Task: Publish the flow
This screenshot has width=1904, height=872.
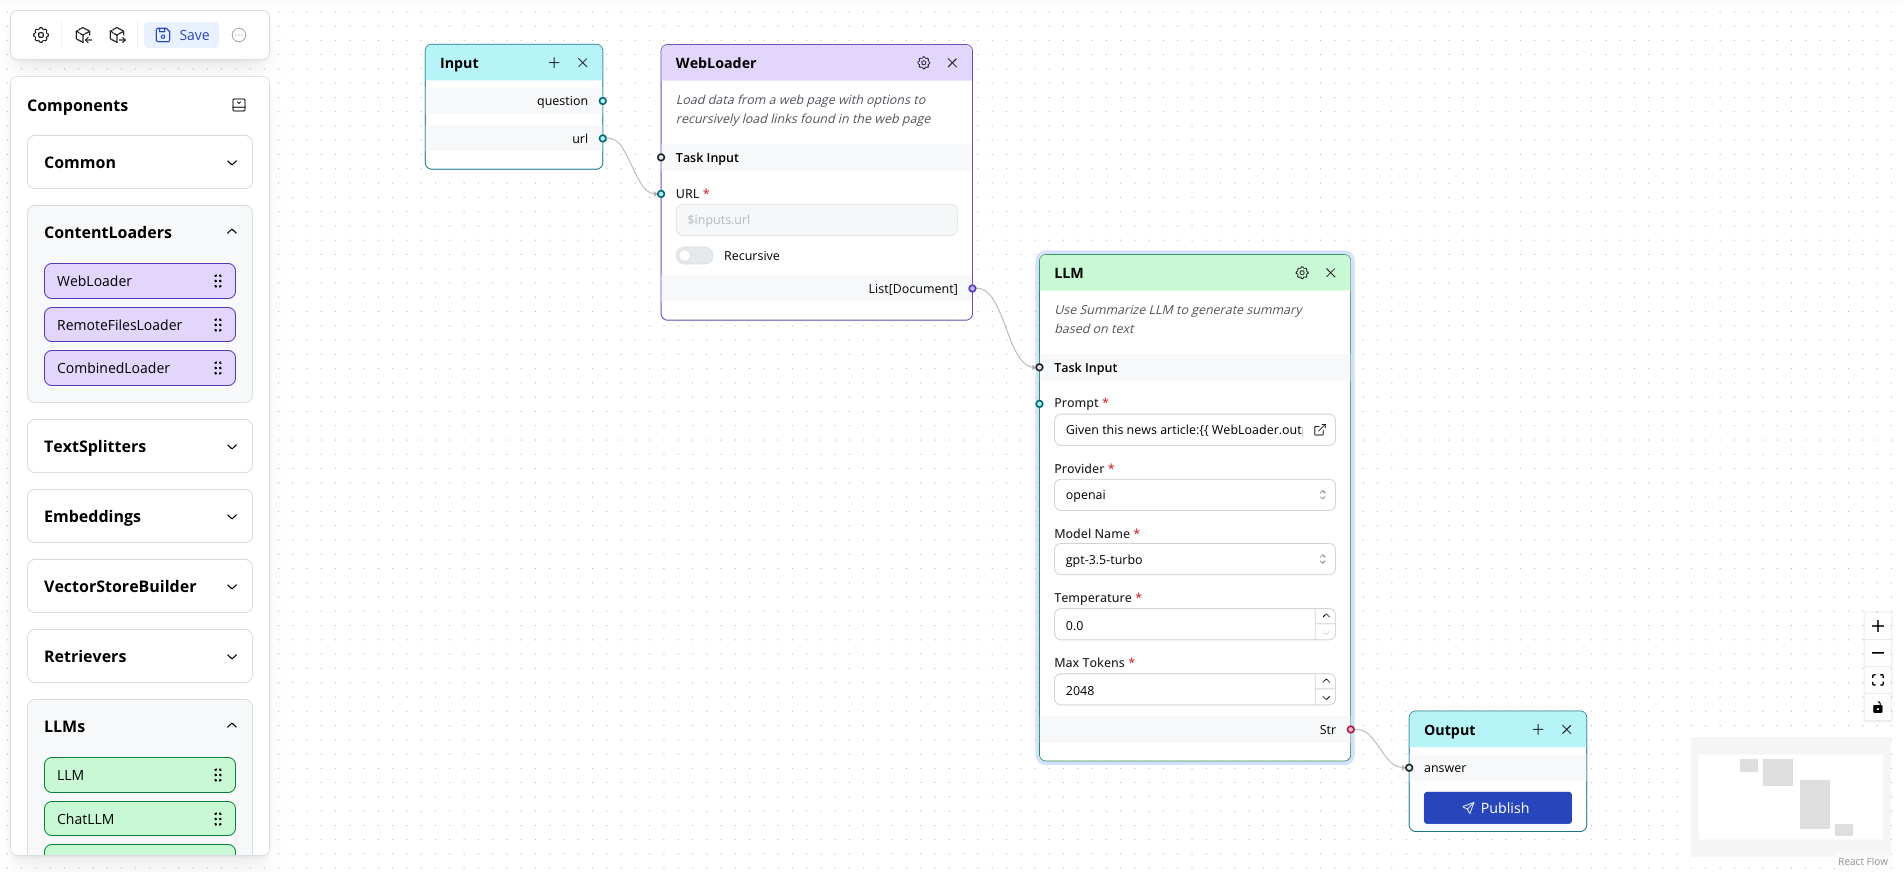Action: tap(1497, 808)
